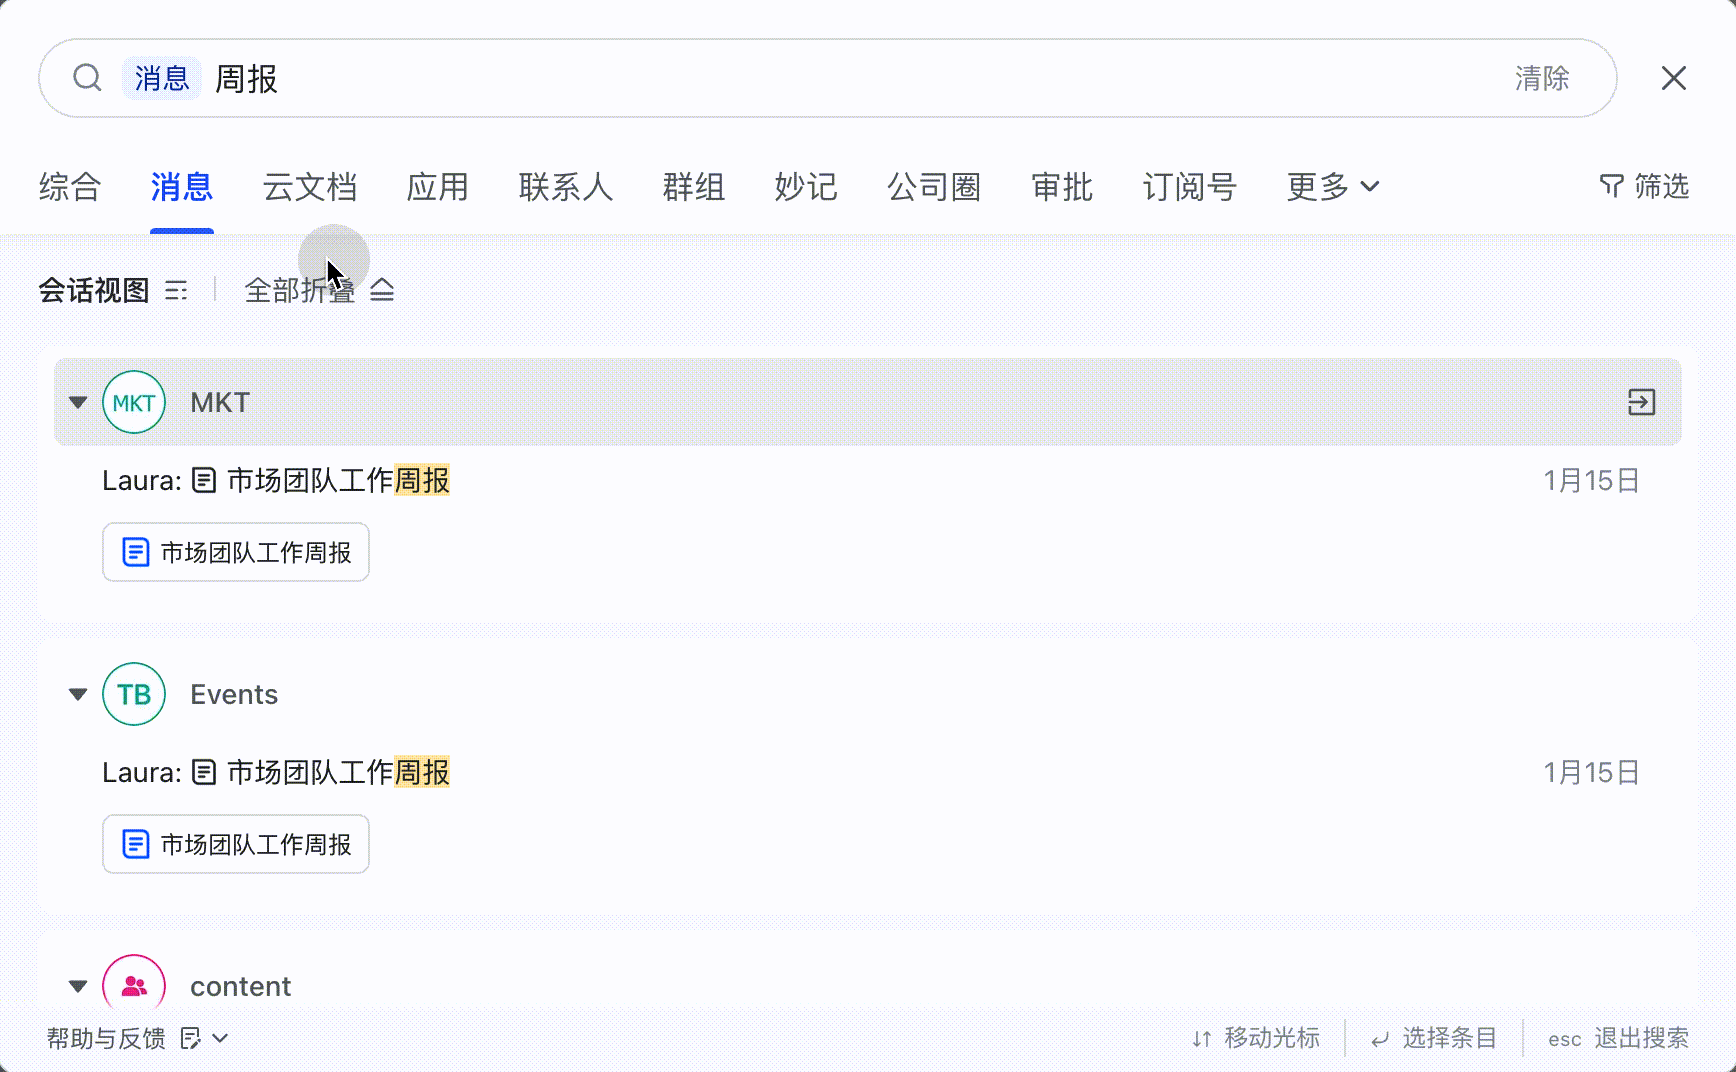Expand the 更多 tabs dropdown
Image resolution: width=1736 pixels, height=1072 pixels.
click(1333, 186)
